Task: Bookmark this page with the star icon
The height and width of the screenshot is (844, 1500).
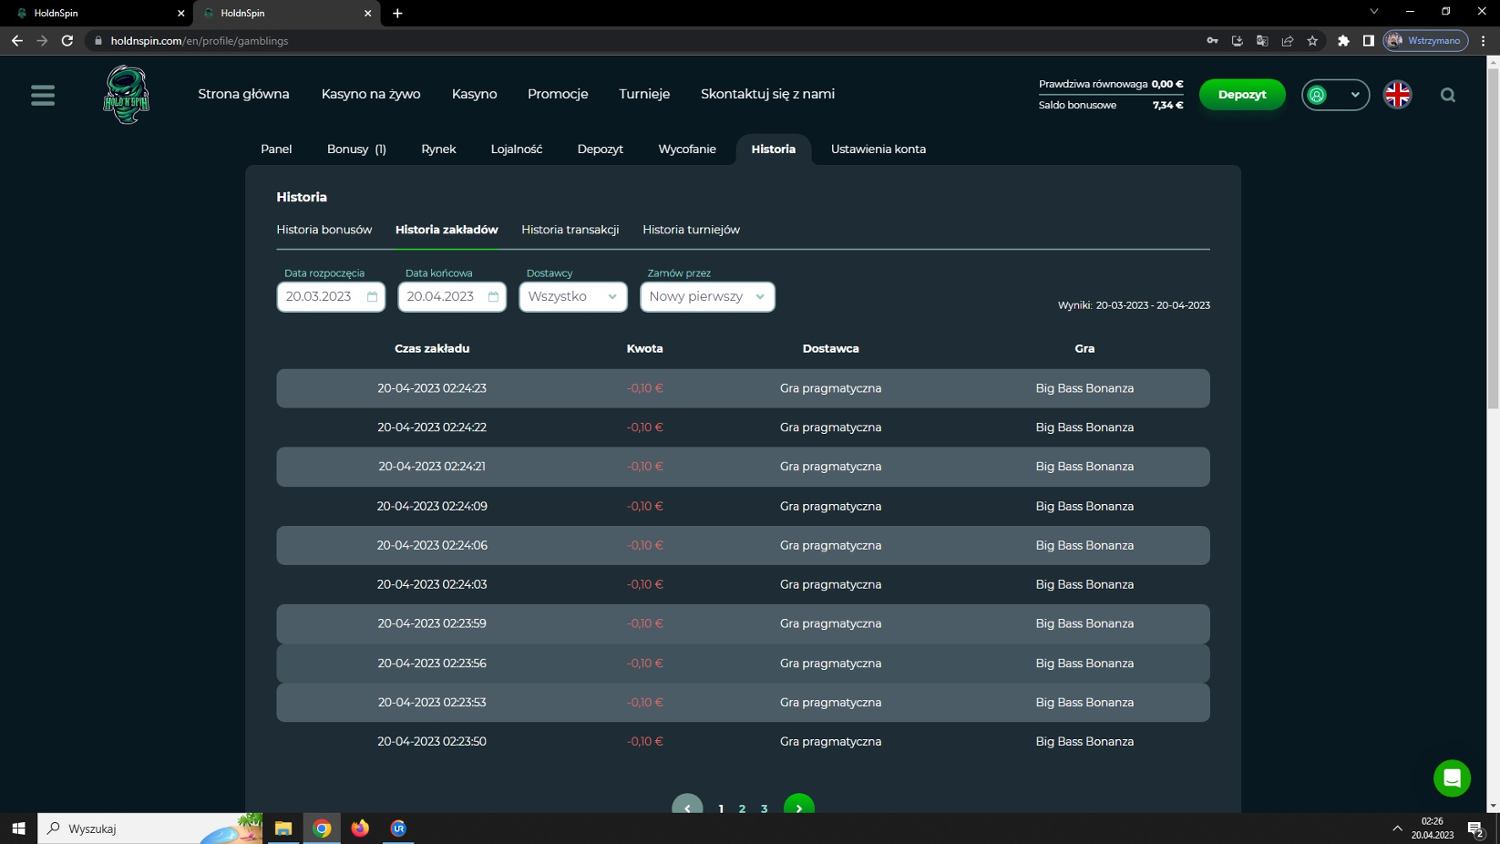Action: (x=1312, y=41)
